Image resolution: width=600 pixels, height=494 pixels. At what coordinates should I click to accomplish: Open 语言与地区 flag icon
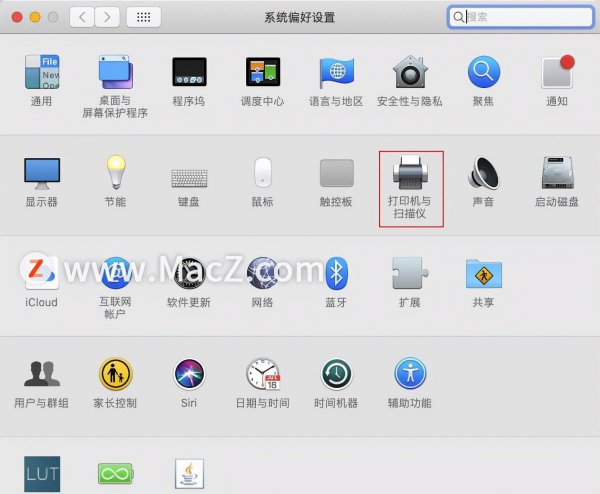click(x=336, y=73)
